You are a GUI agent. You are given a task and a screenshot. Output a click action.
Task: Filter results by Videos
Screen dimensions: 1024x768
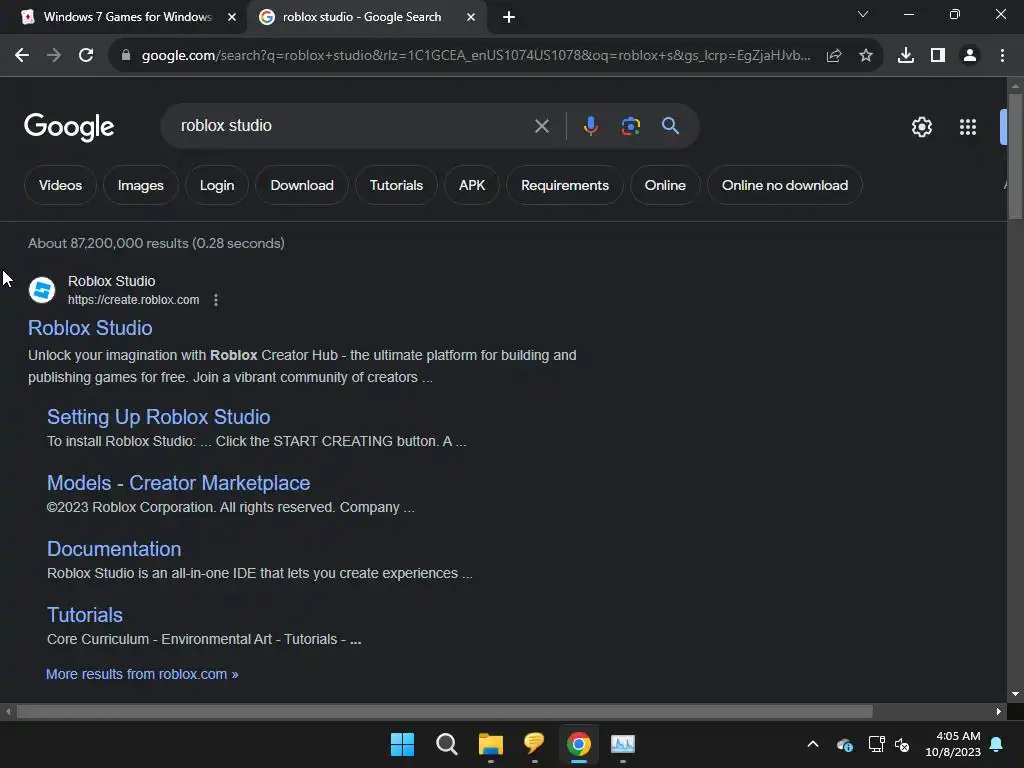[x=61, y=185]
